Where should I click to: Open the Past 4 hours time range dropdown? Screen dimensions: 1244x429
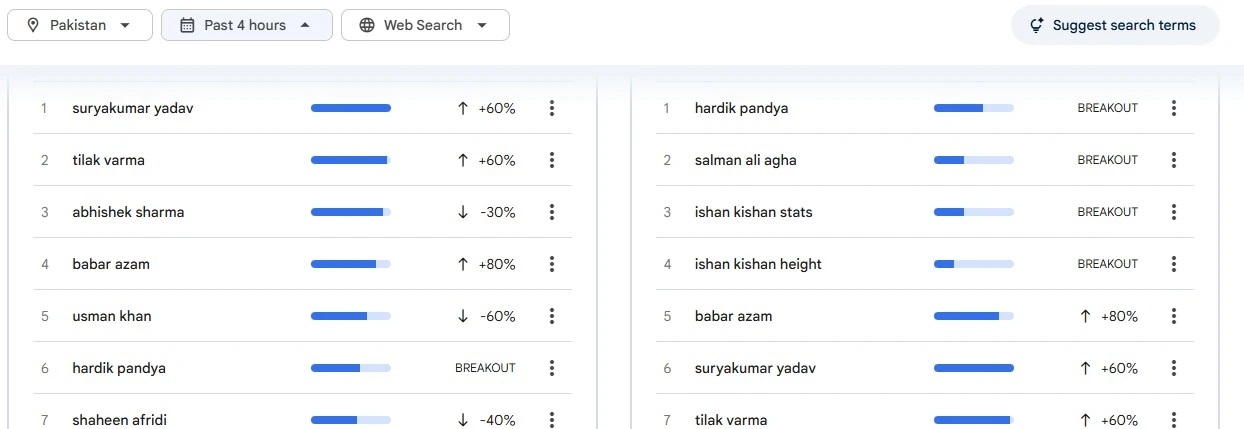click(246, 26)
